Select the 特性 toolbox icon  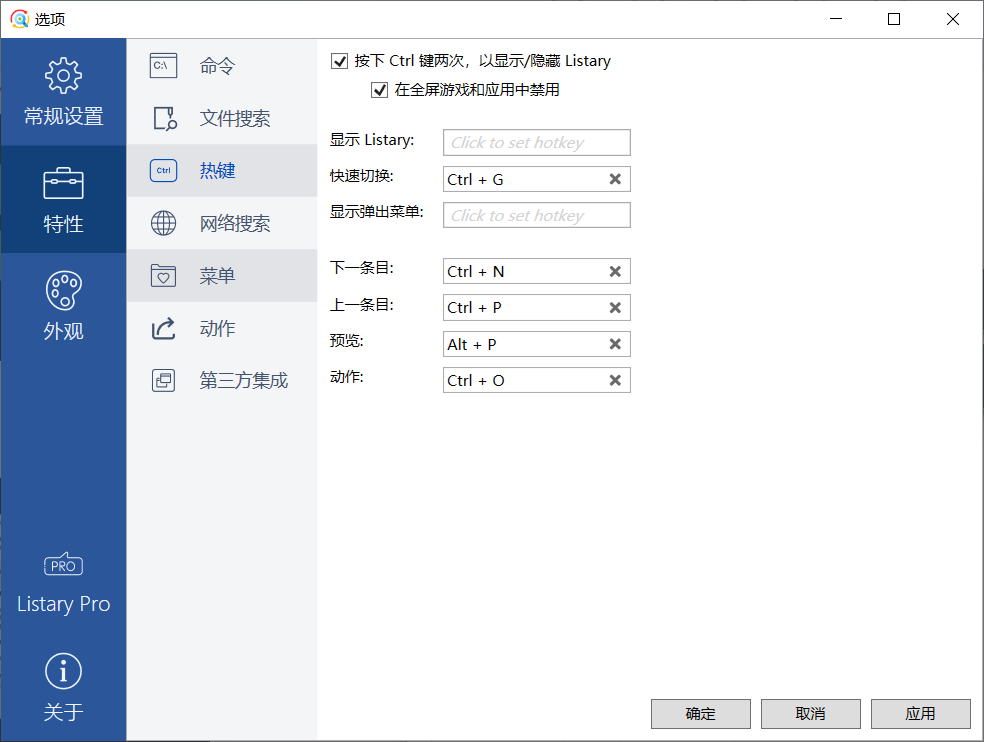(63, 183)
